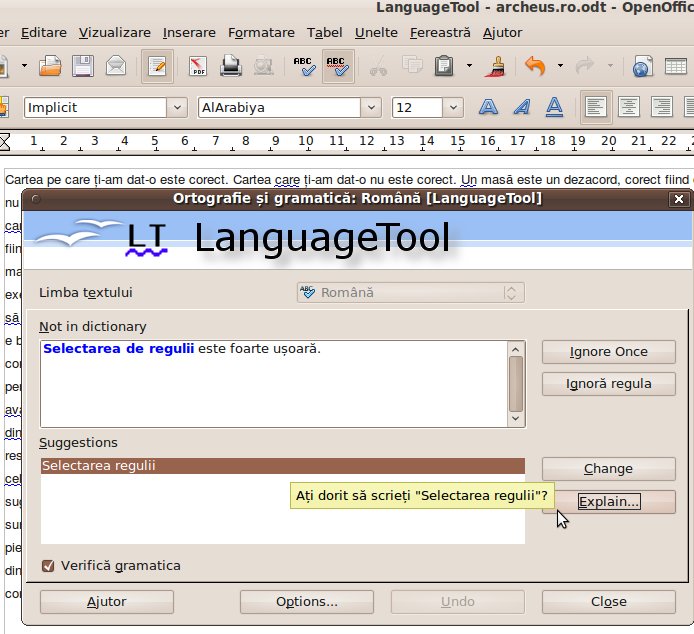694x634 pixels.
Task: Center text alignment icon
Action: [x=629, y=107]
